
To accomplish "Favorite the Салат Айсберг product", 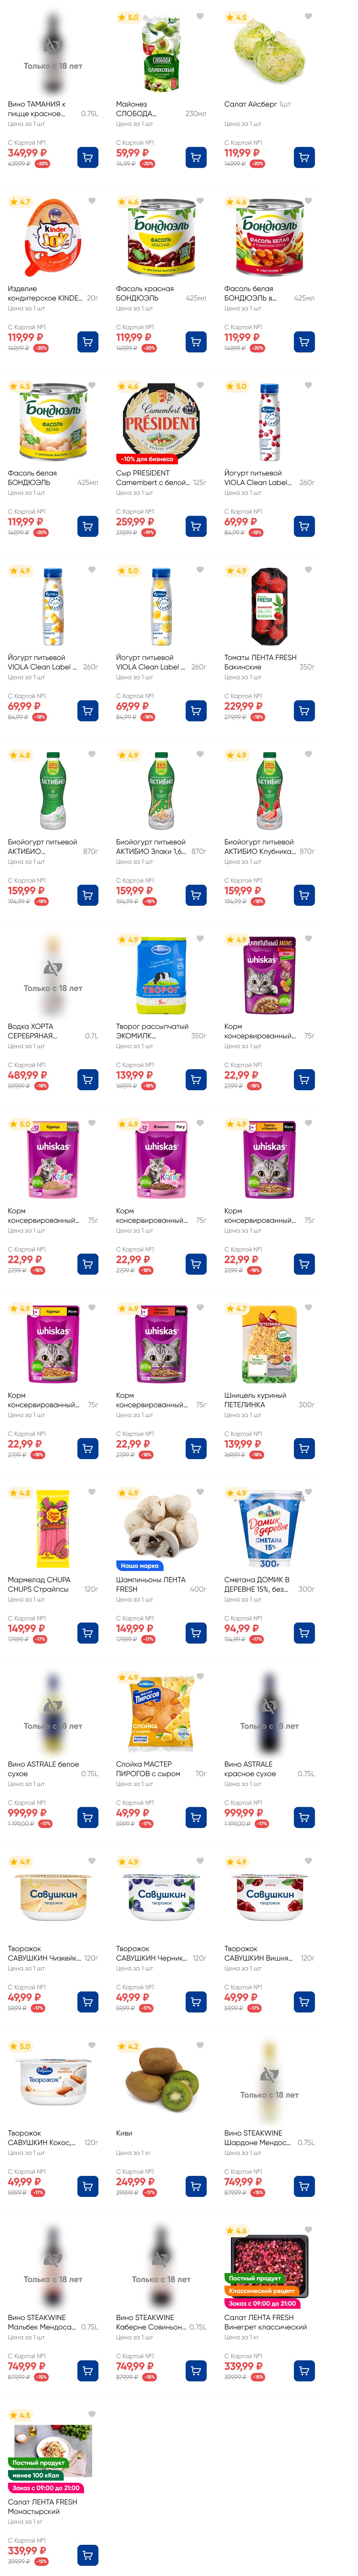I will pyautogui.click(x=308, y=17).
